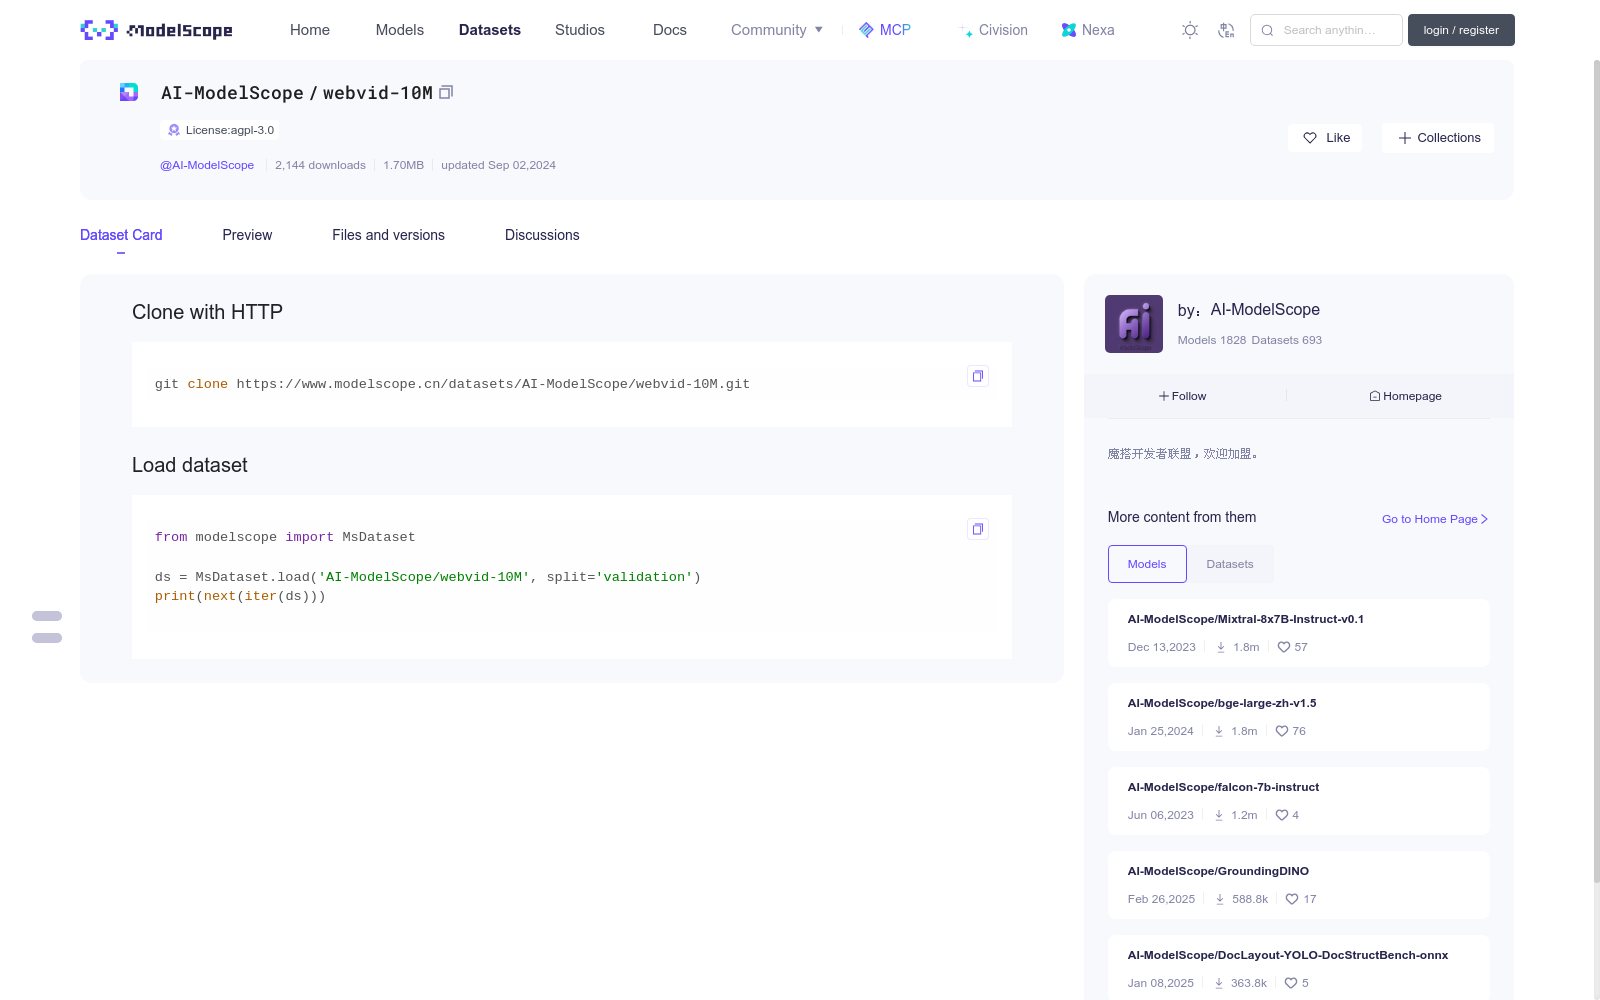Switch to the Discussions tab

pos(542,235)
